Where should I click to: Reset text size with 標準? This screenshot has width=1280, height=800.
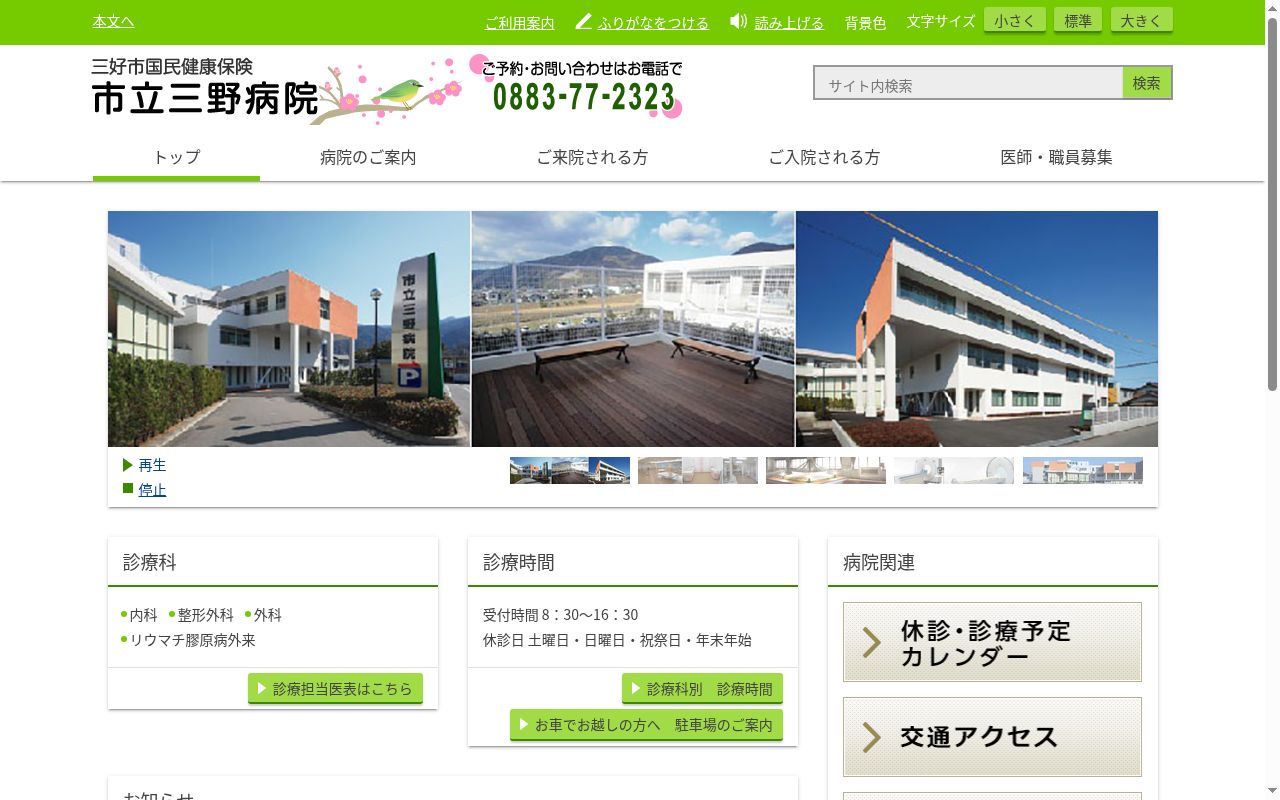(1078, 20)
